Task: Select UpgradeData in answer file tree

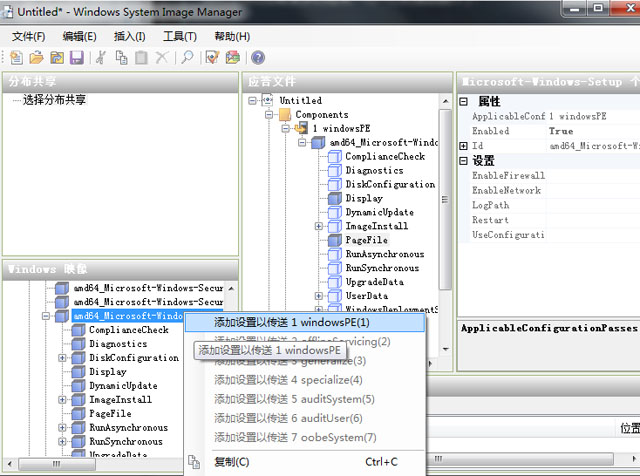Action: coord(375,282)
